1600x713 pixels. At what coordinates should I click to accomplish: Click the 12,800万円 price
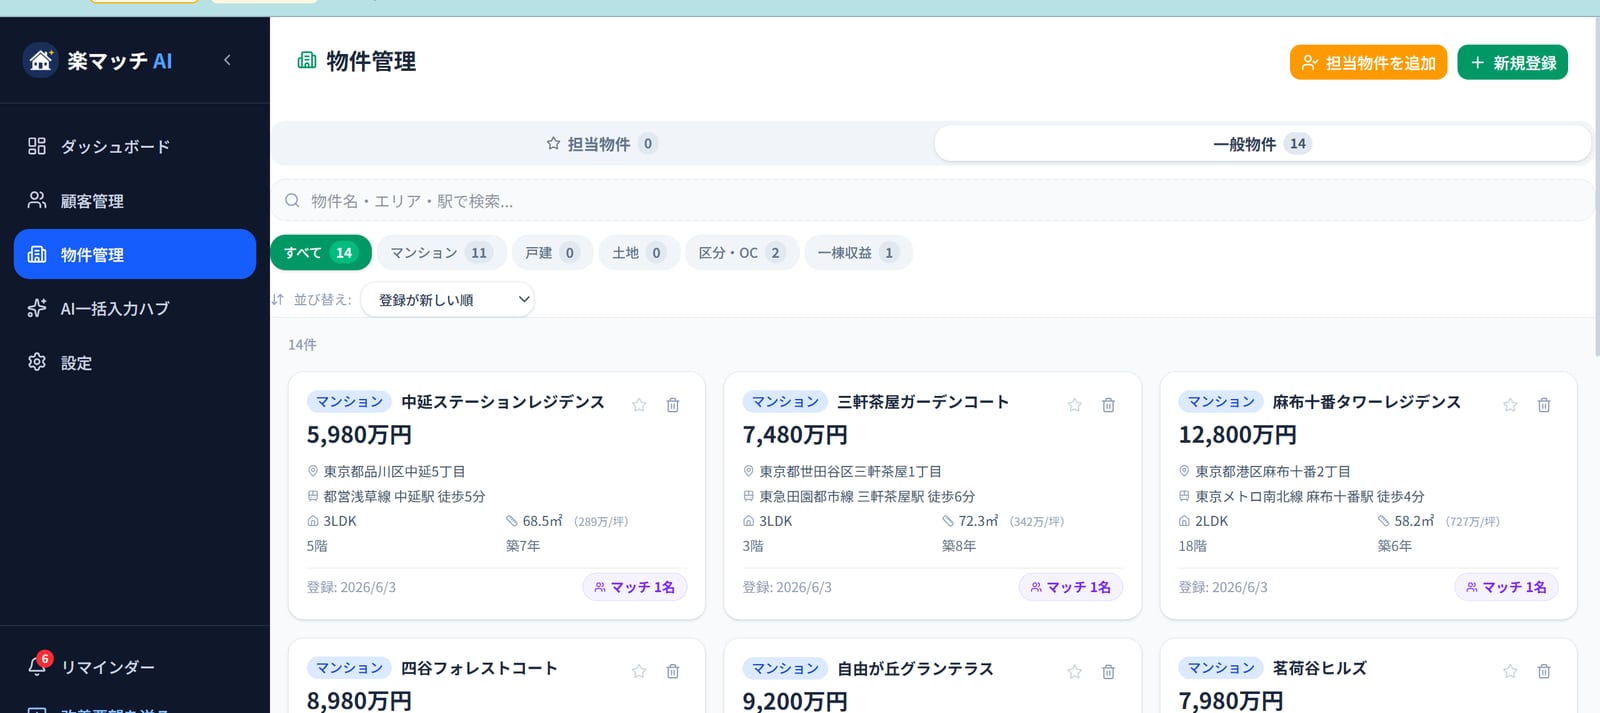pyautogui.click(x=1238, y=435)
